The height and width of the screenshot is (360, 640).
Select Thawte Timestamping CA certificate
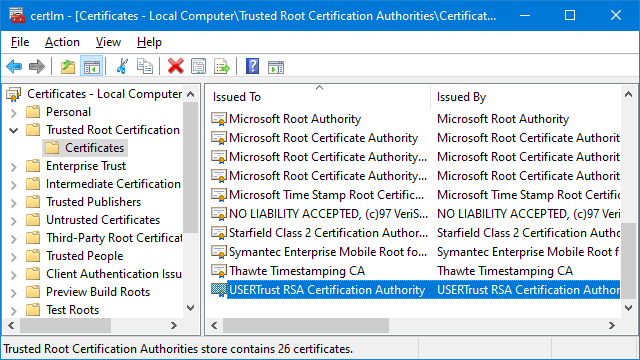point(297,271)
